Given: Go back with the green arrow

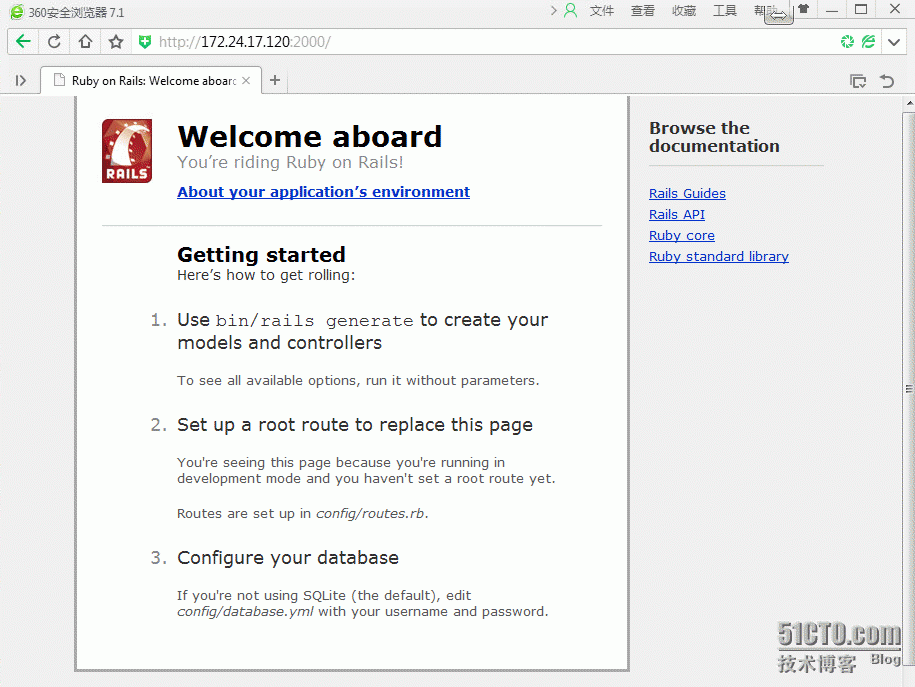Looking at the screenshot, I should (x=23, y=41).
